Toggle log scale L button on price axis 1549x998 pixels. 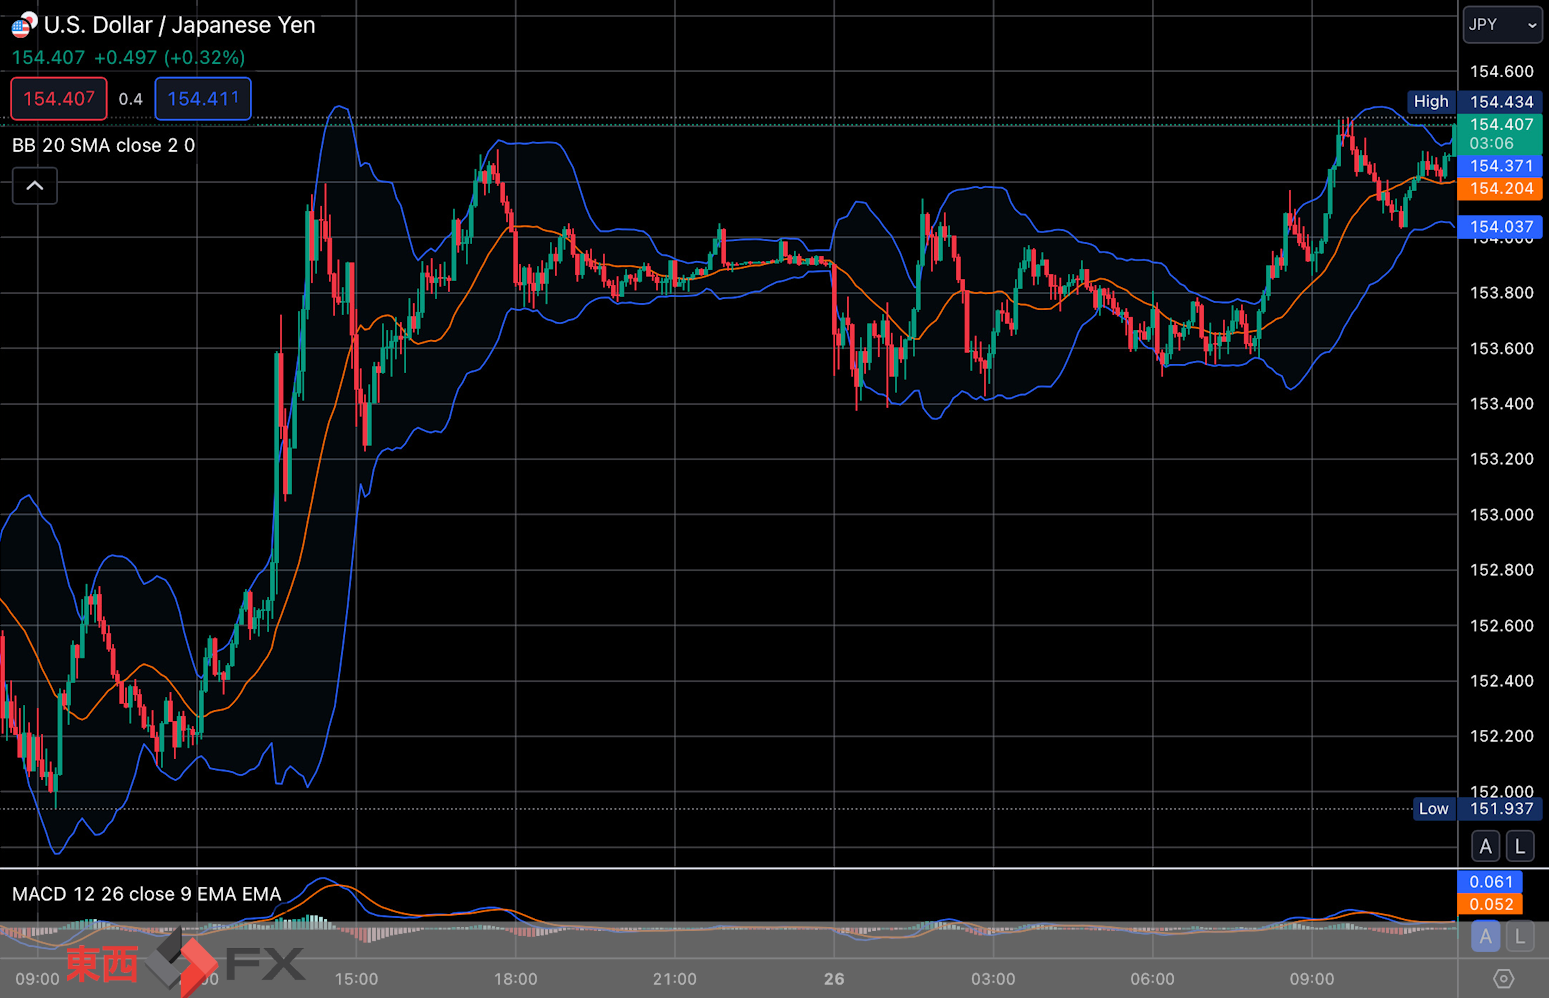1520,847
